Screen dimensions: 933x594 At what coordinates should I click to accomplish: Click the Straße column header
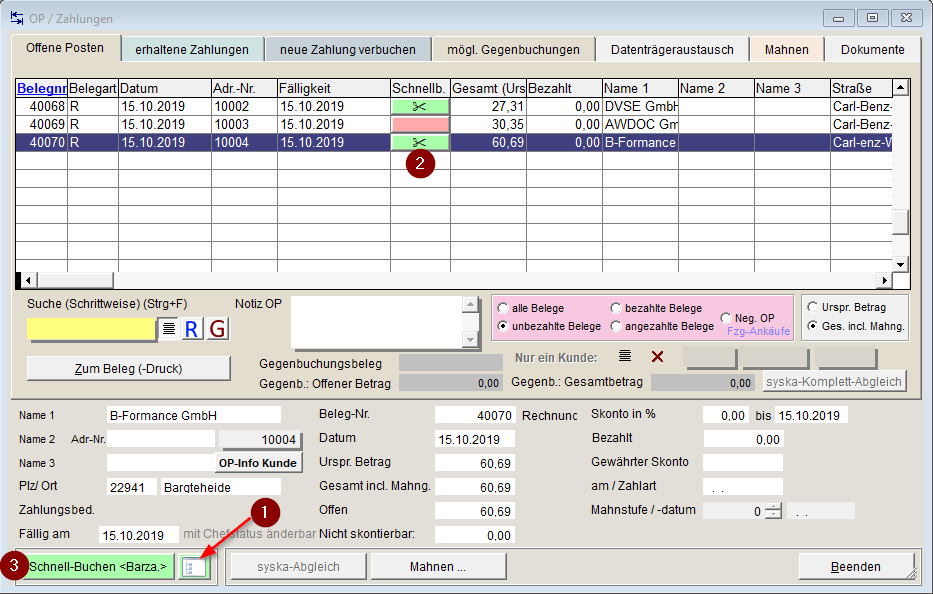tap(861, 89)
